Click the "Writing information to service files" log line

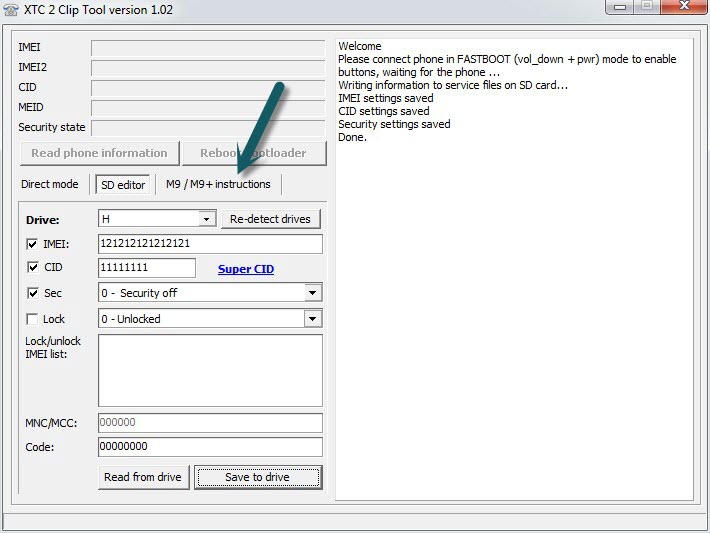point(453,85)
